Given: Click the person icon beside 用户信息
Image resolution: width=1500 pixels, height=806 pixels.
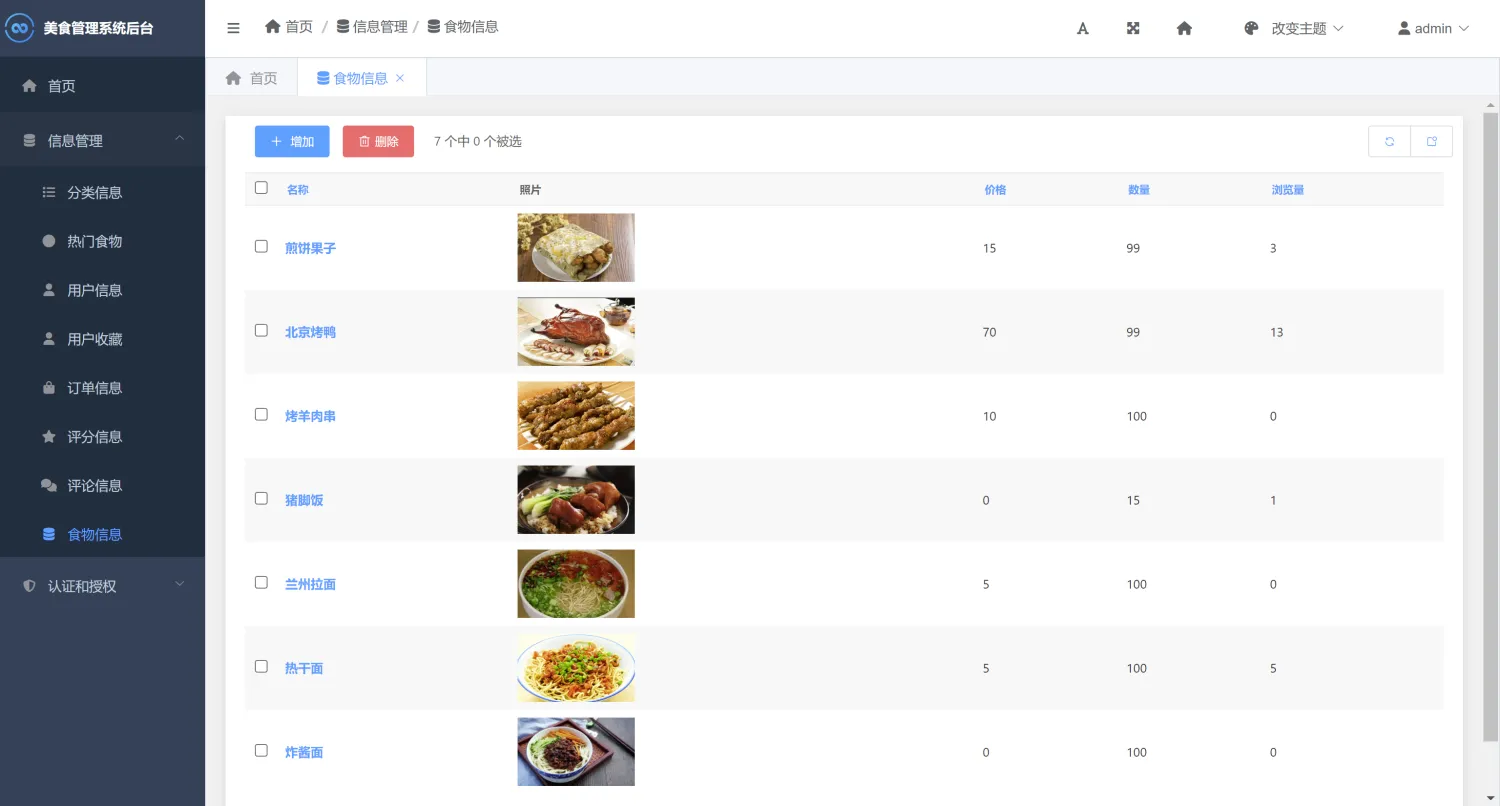Looking at the screenshot, I should 49,290.
